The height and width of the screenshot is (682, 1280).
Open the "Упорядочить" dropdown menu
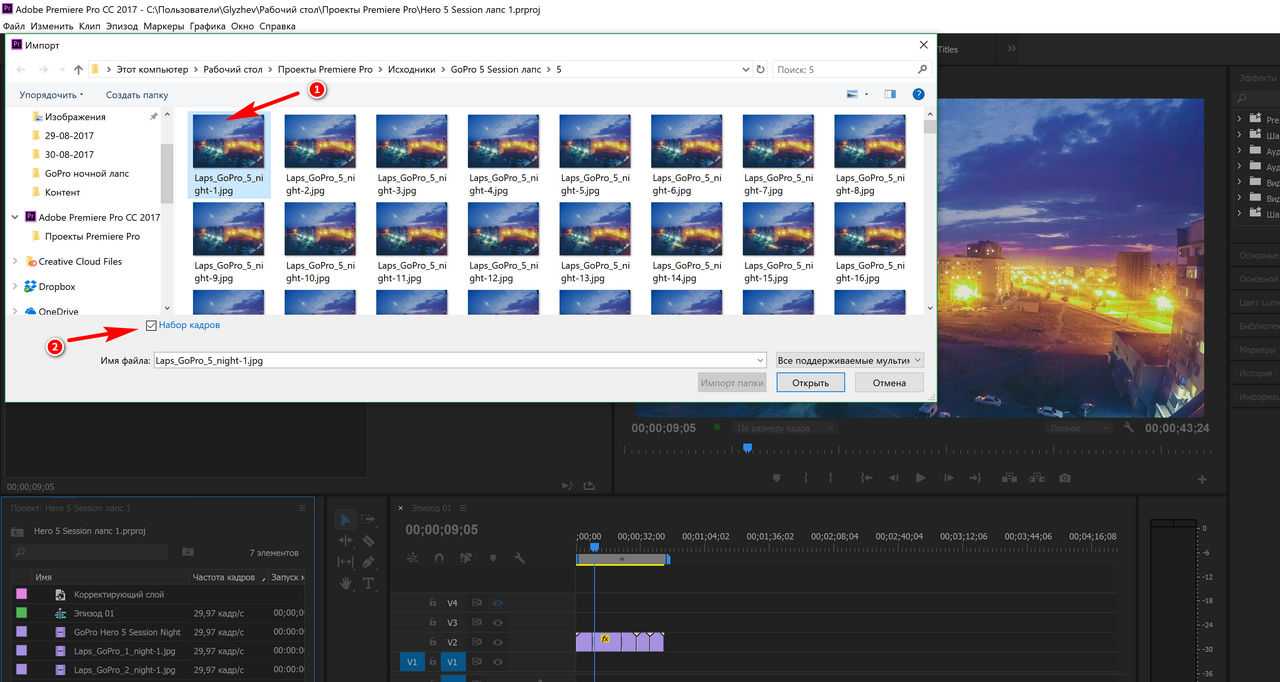coord(51,95)
